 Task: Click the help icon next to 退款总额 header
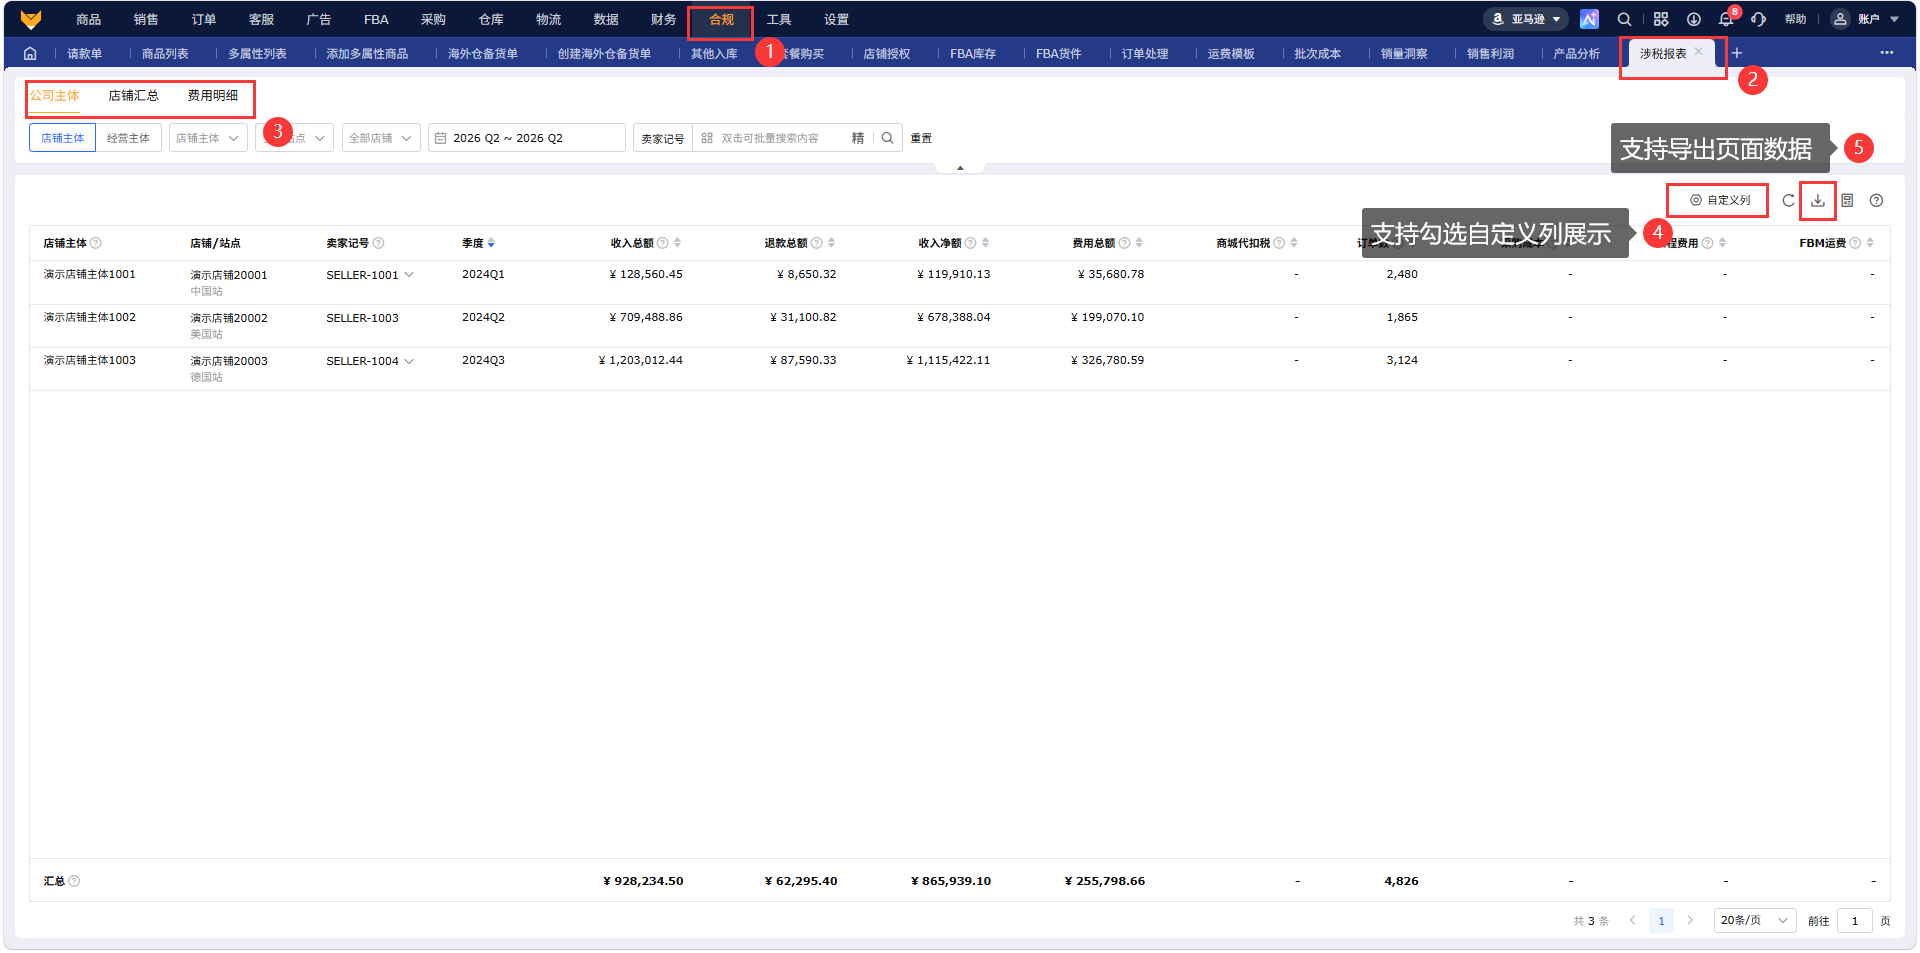click(816, 243)
